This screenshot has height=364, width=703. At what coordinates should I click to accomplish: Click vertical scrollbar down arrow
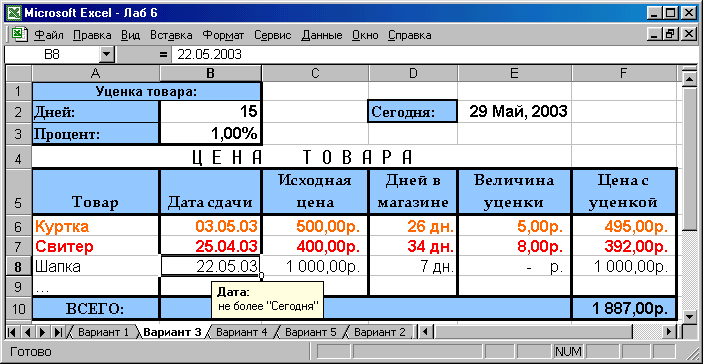[689, 316]
